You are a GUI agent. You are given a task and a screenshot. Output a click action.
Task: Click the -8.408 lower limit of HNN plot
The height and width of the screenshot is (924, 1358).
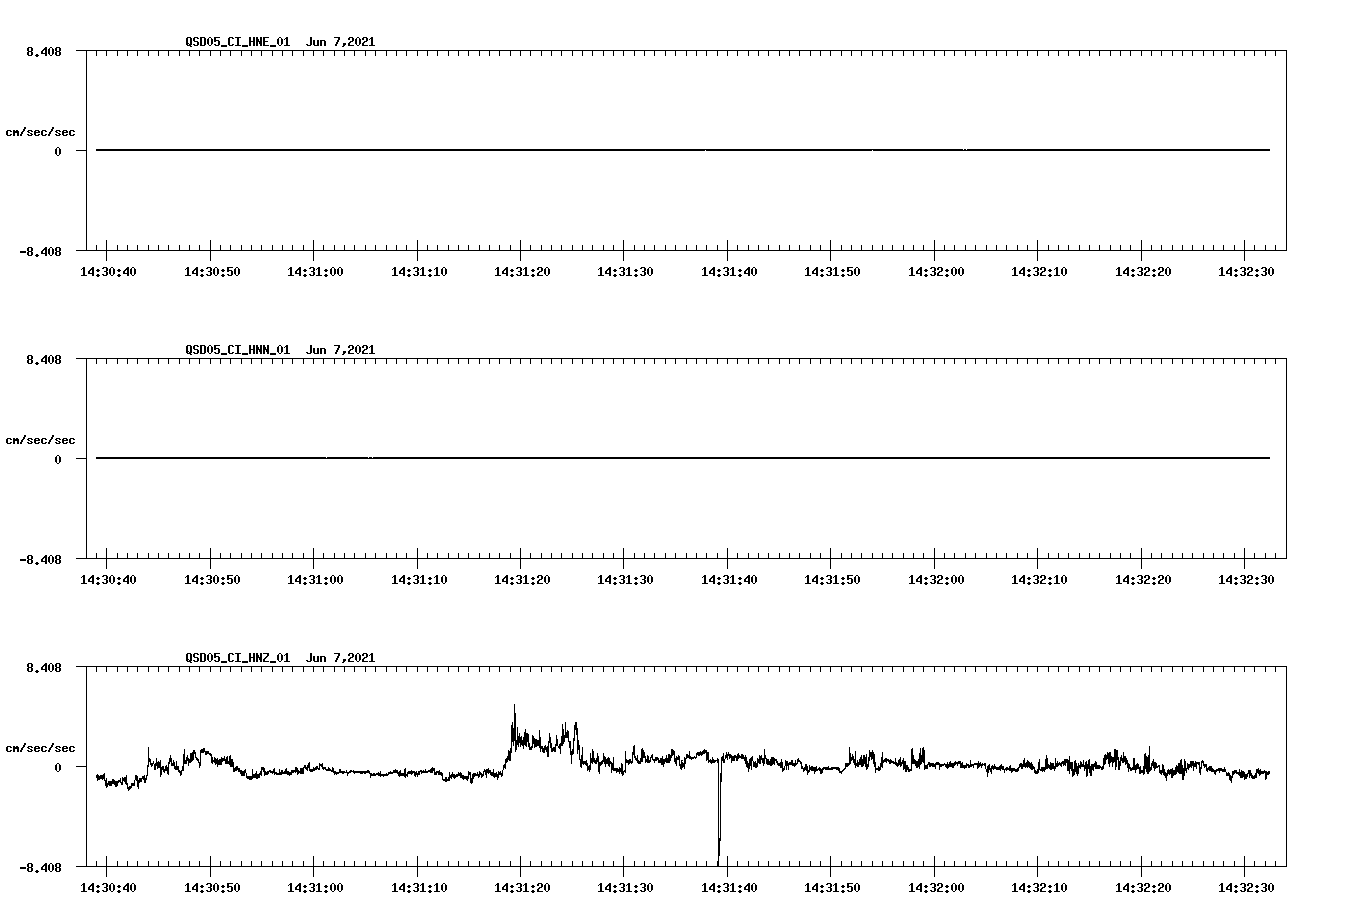[x=40, y=559]
